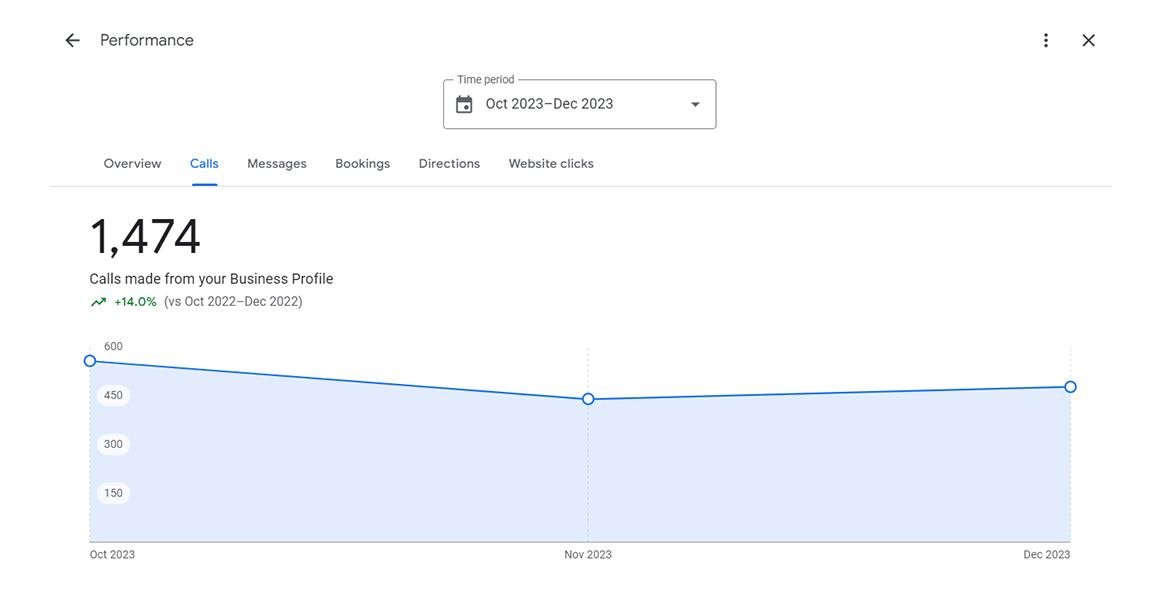
Task: Click the 1,474 total calls figure
Action: coord(145,237)
